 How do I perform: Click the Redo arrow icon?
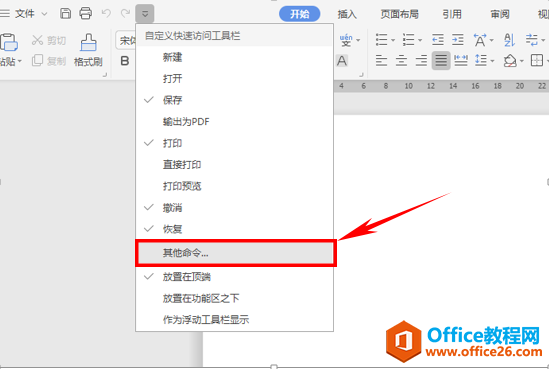(x=125, y=14)
